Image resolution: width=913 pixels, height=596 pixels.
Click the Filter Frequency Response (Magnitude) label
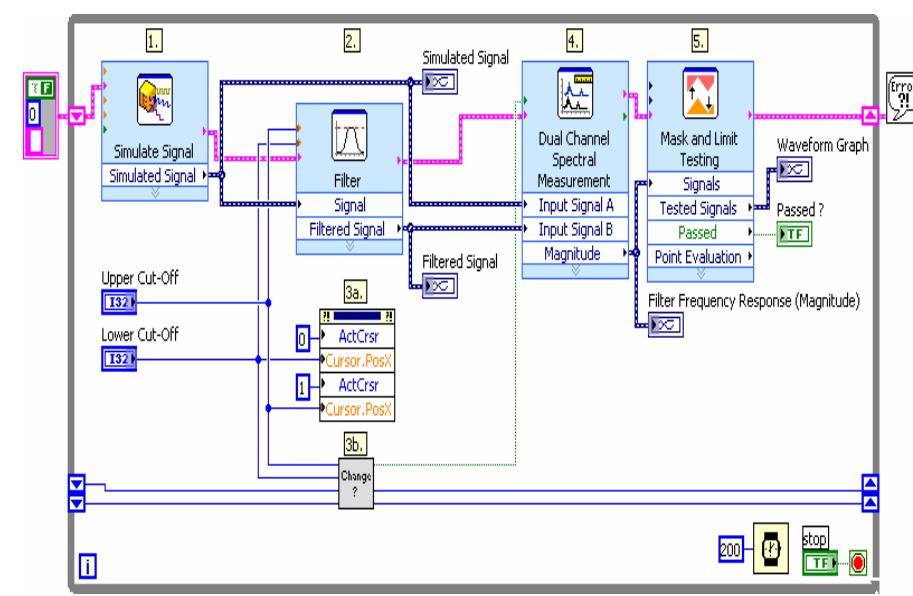pos(753,300)
